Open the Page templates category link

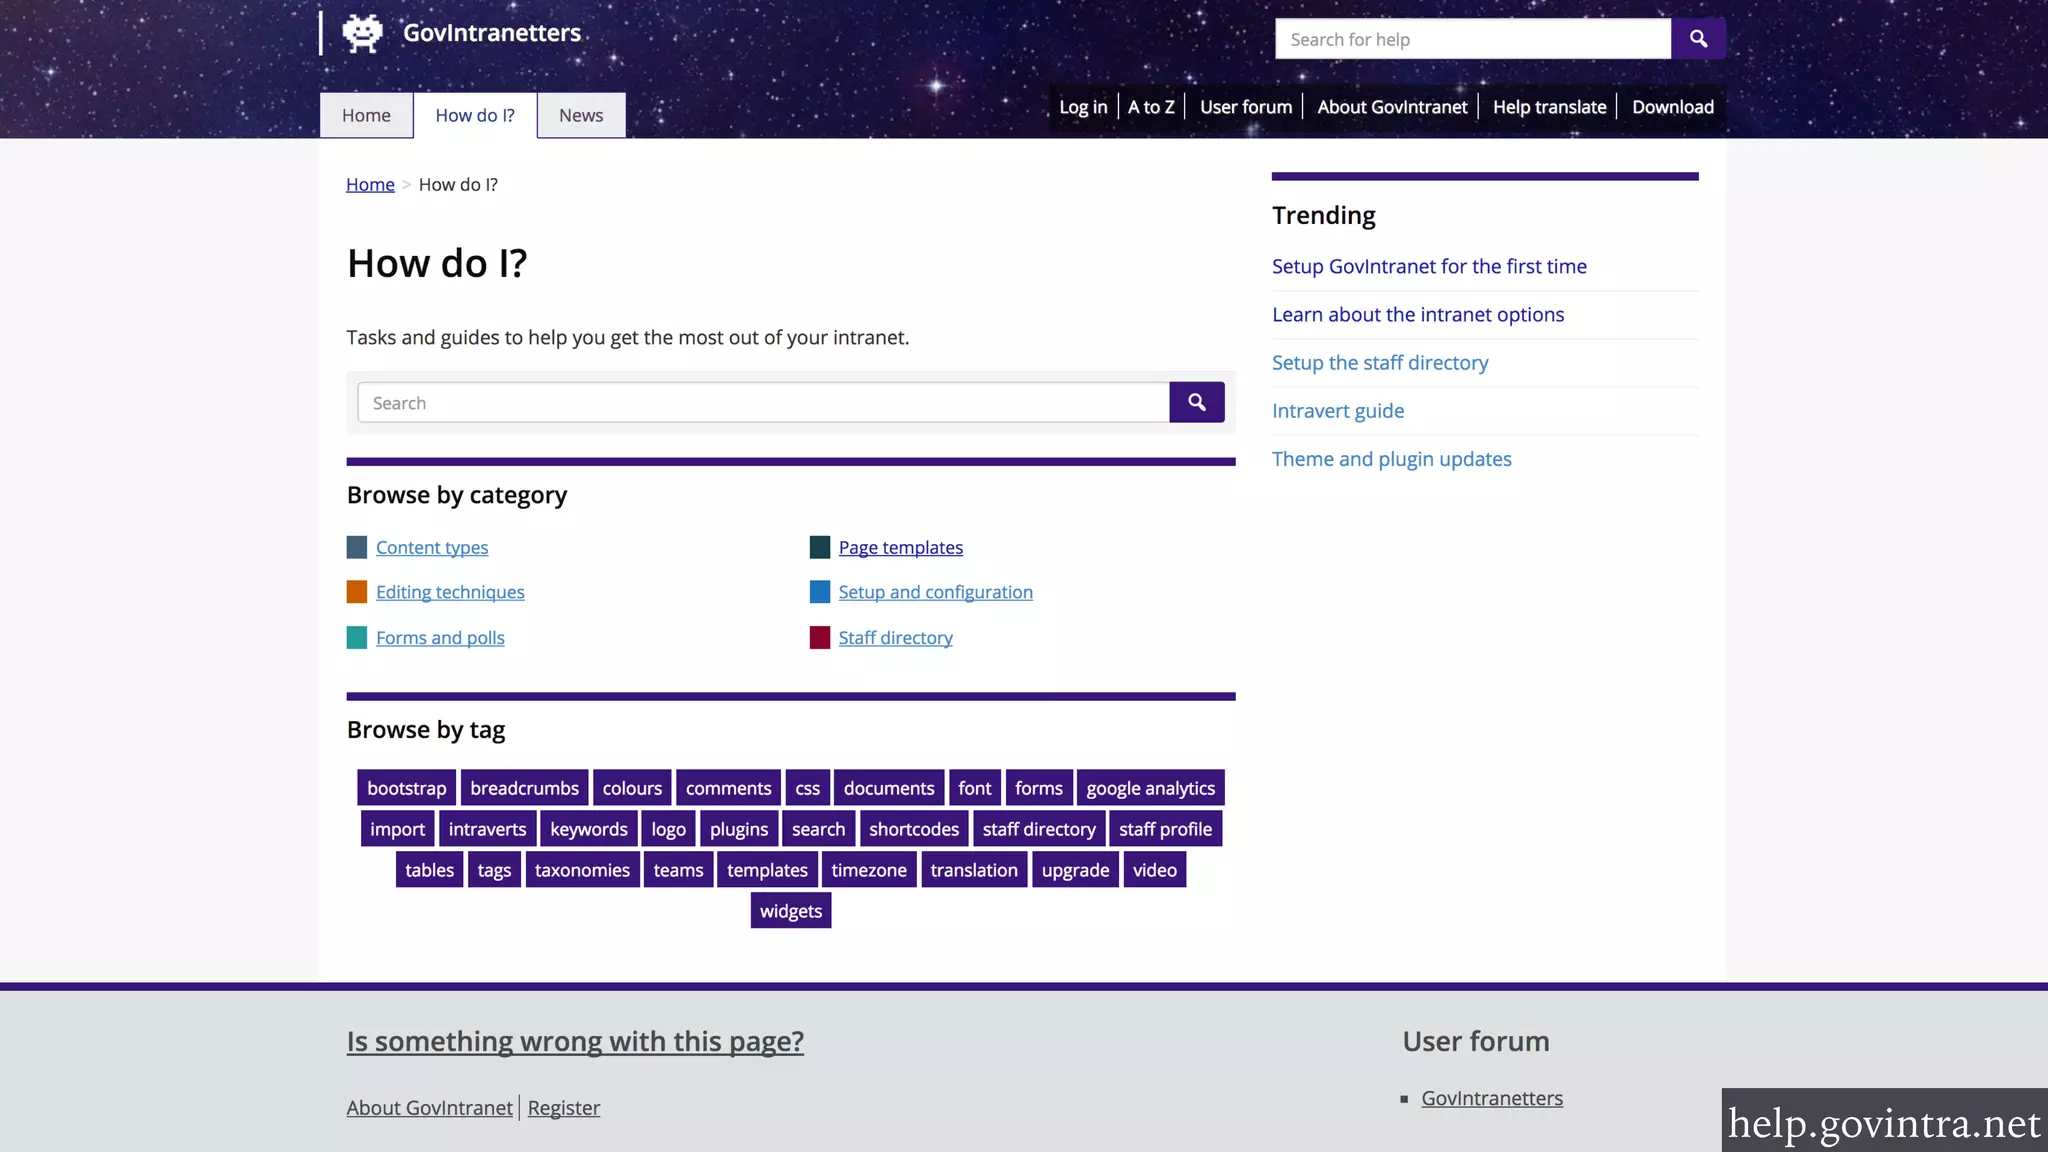900,547
